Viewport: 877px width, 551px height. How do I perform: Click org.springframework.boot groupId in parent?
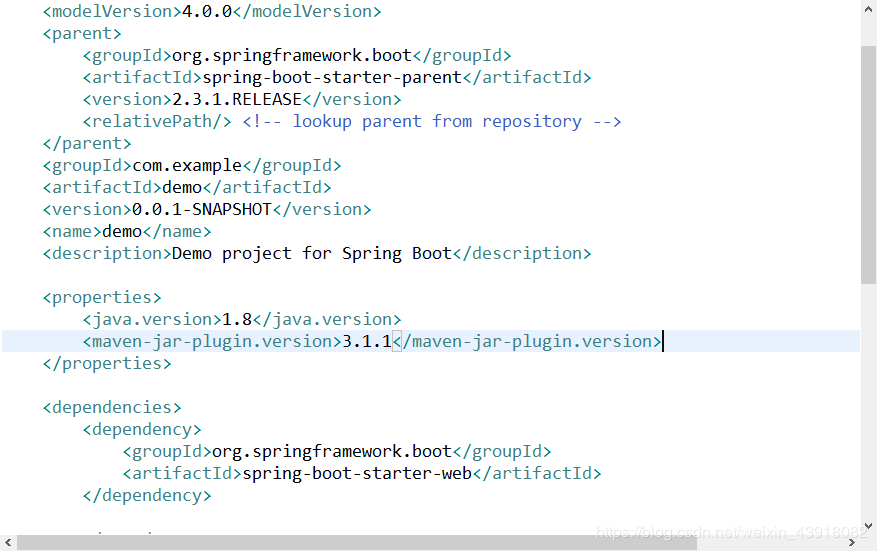pyautogui.click(x=292, y=55)
